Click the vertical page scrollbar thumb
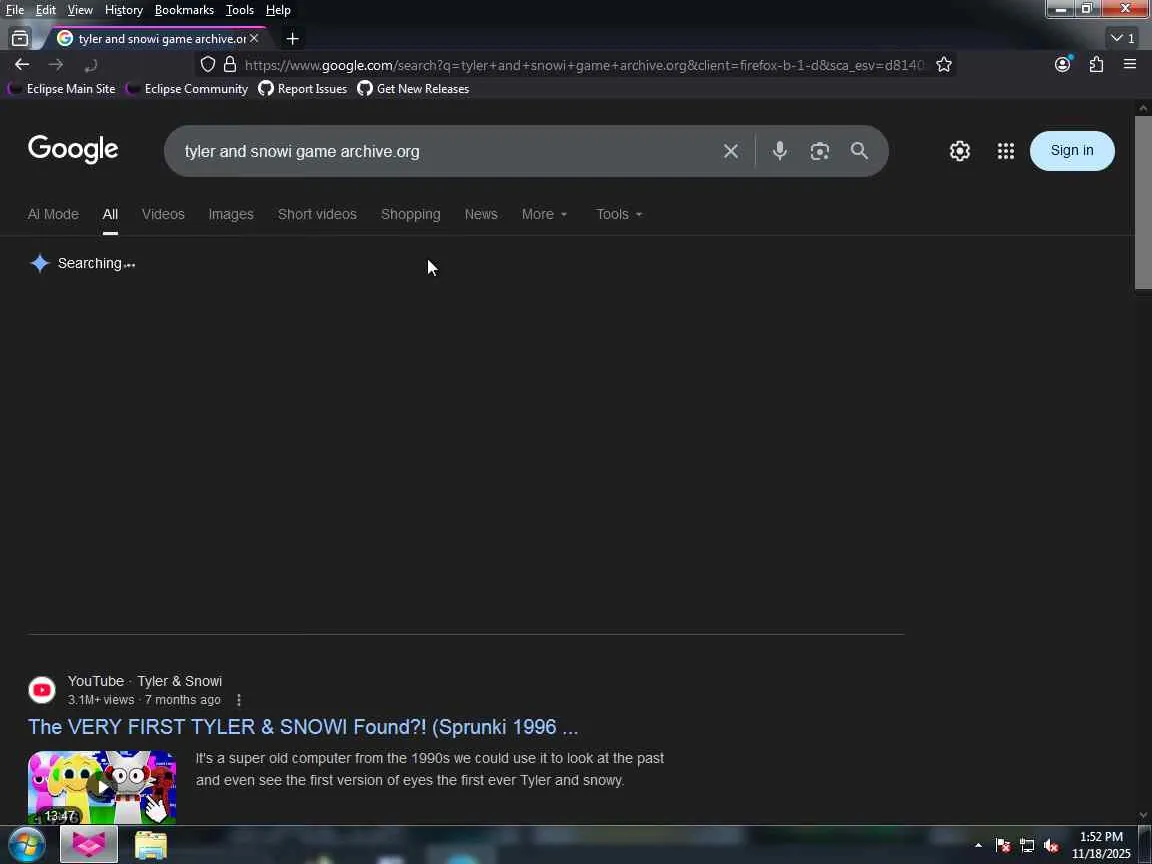 [x=1143, y=202]
